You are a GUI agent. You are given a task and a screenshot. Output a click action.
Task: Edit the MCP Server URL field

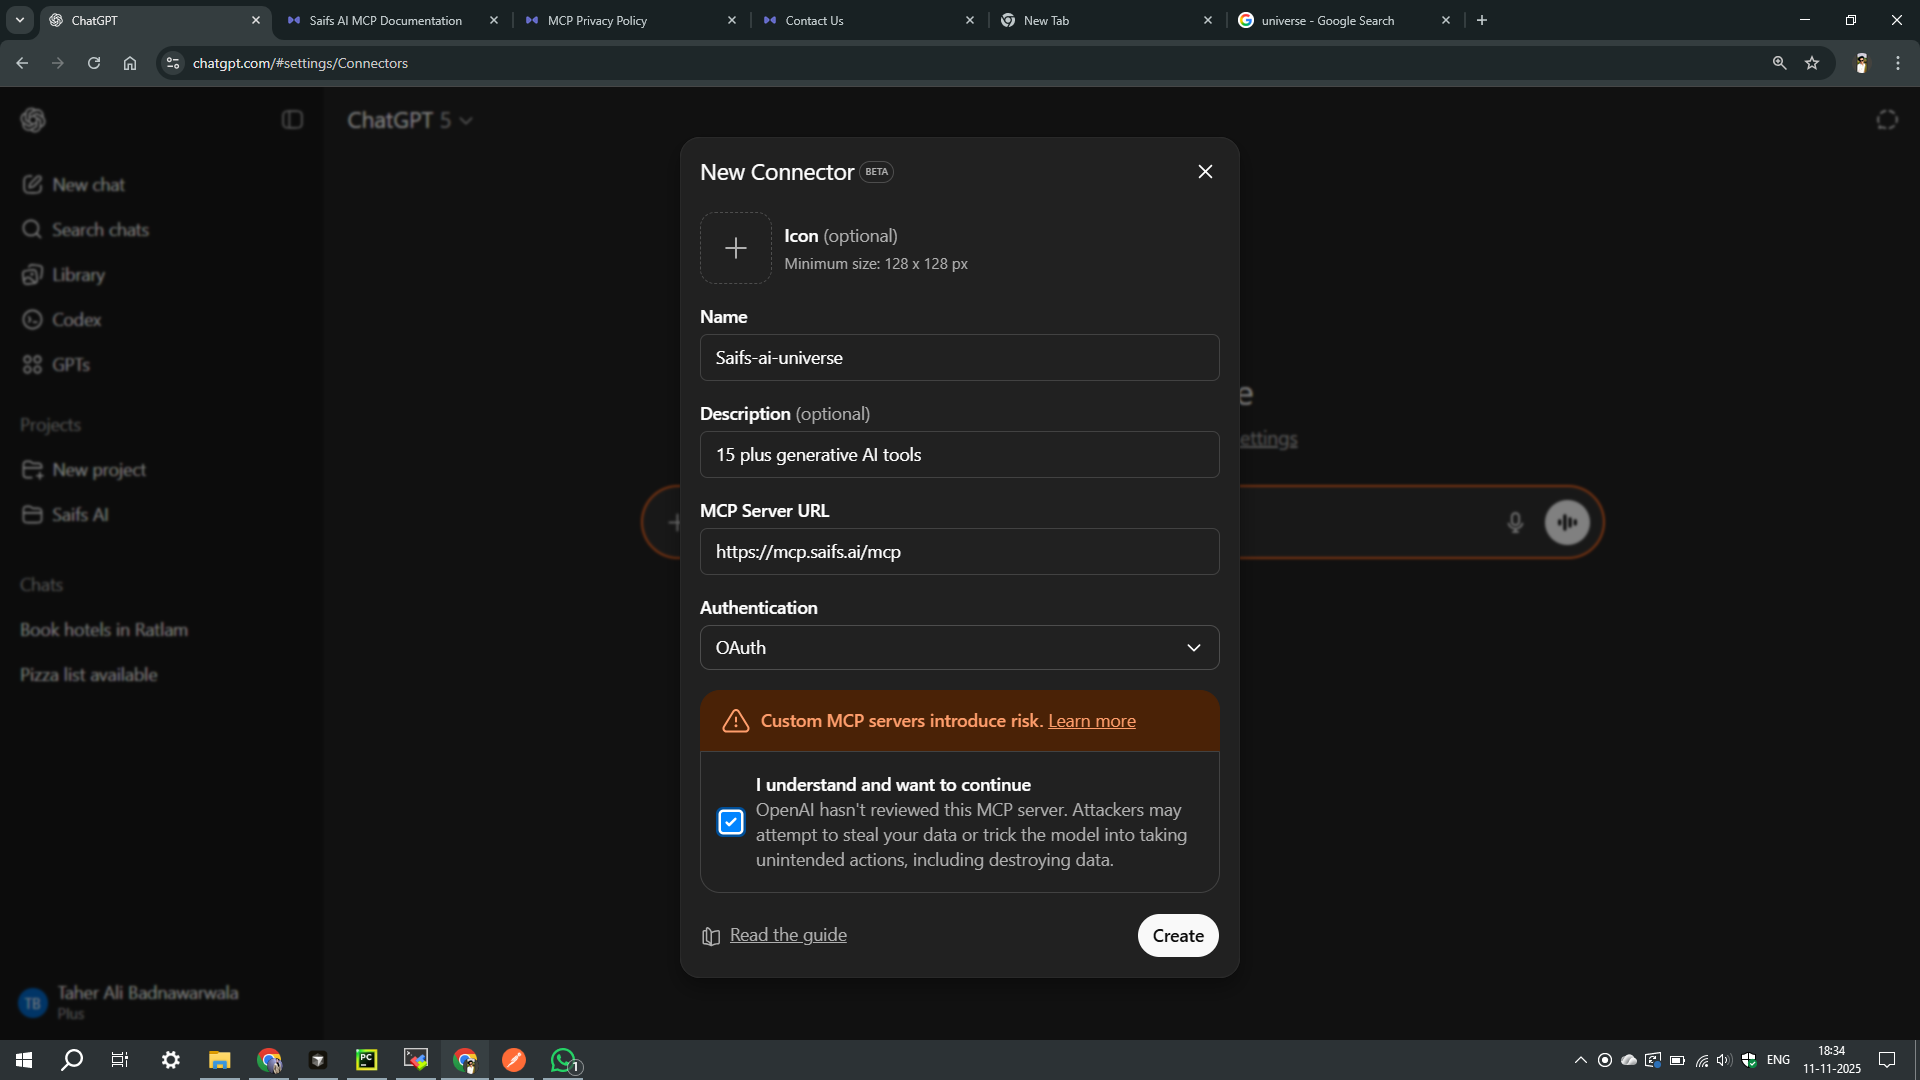960,552
